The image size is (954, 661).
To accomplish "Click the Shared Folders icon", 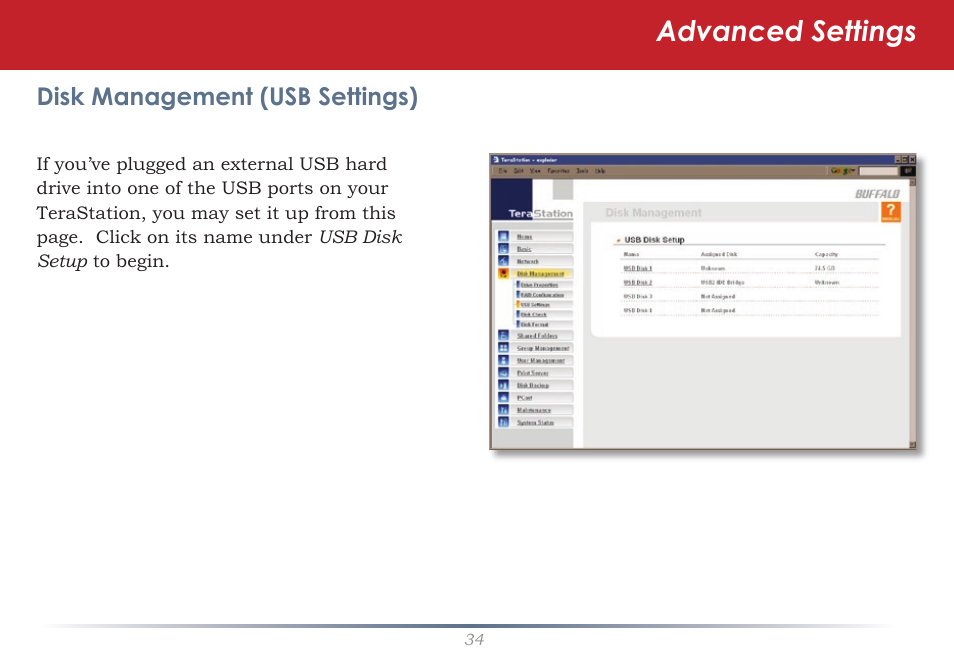I will point(503,335).
